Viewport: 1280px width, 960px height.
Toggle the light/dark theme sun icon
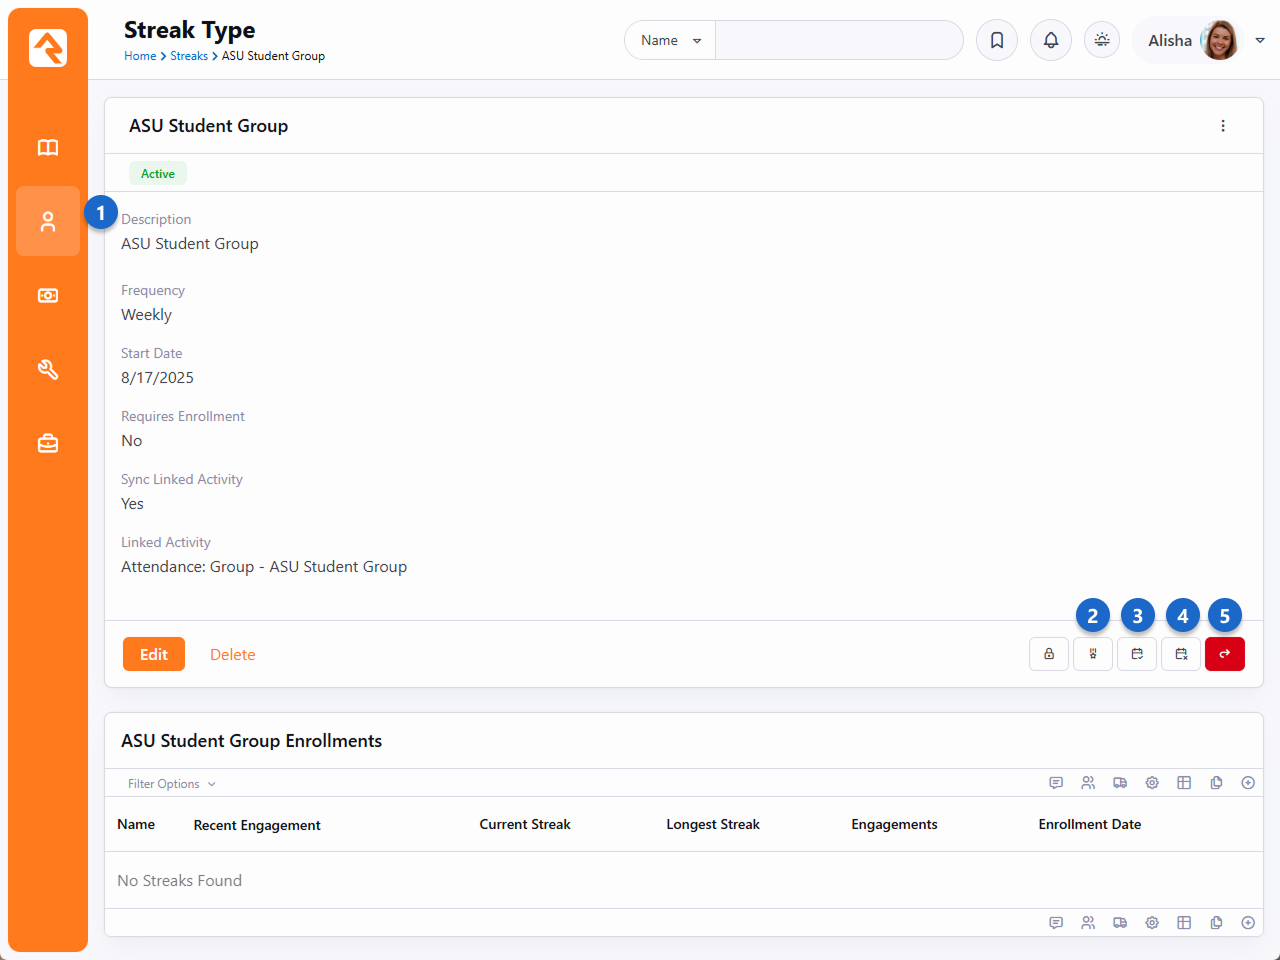(x=1102, y=40)
